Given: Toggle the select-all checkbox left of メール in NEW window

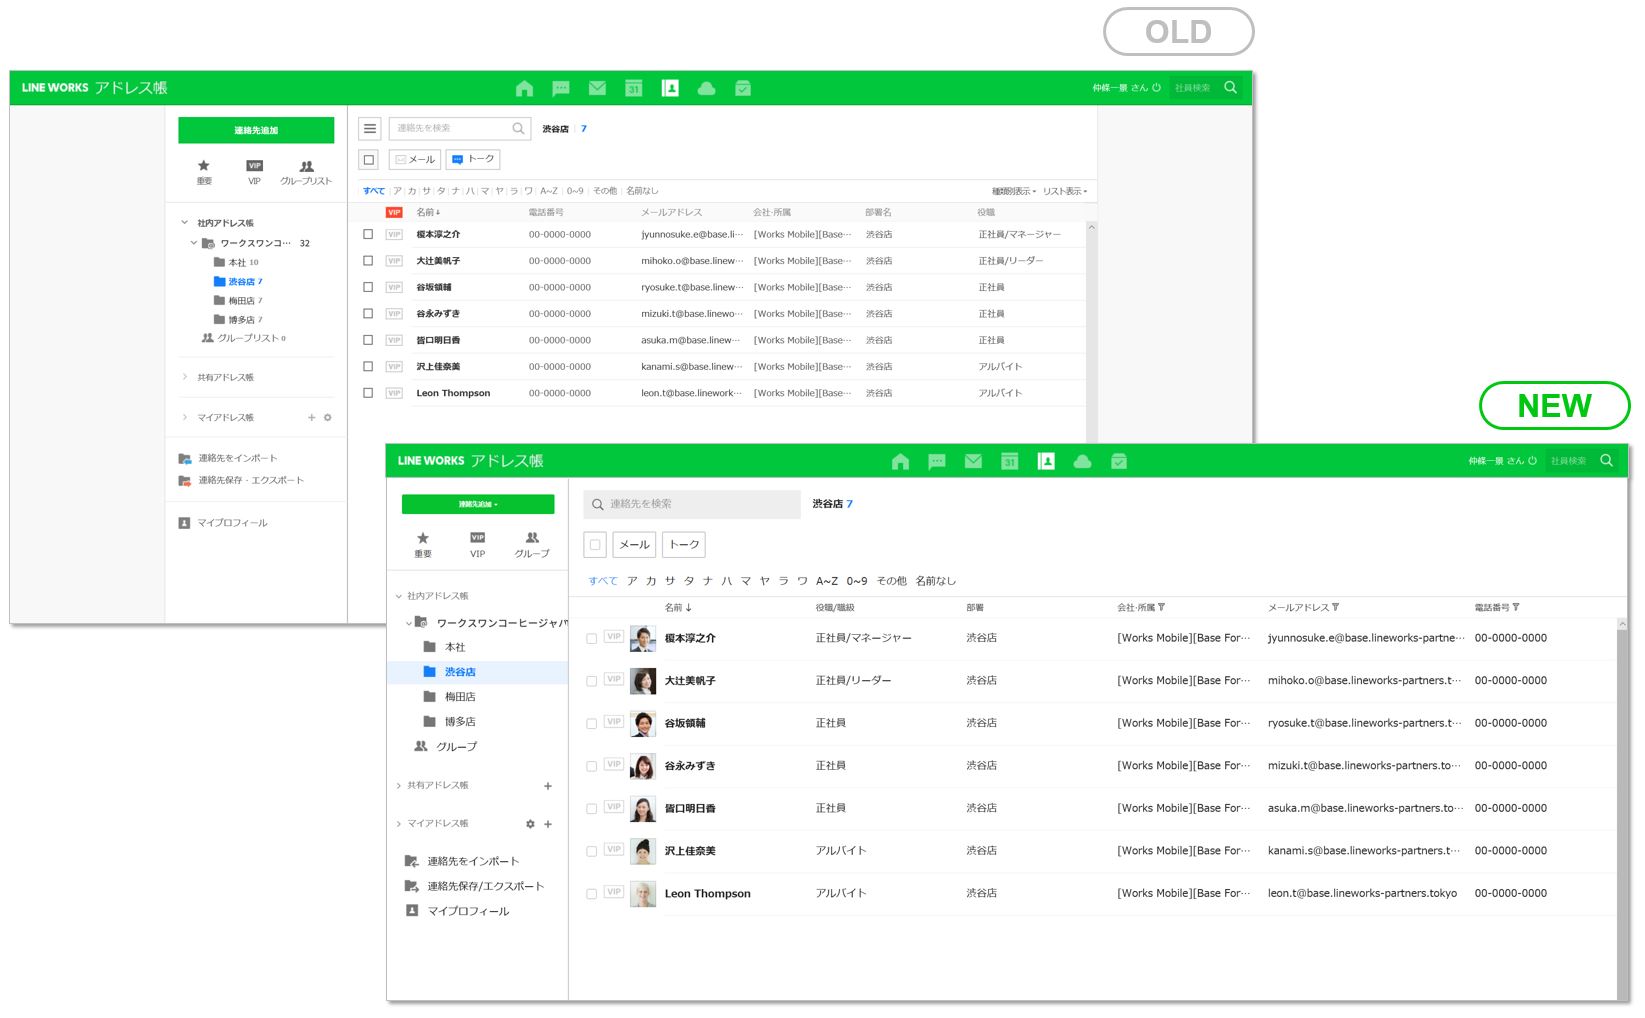Looking at the screenshot, I should pos(595,545).
